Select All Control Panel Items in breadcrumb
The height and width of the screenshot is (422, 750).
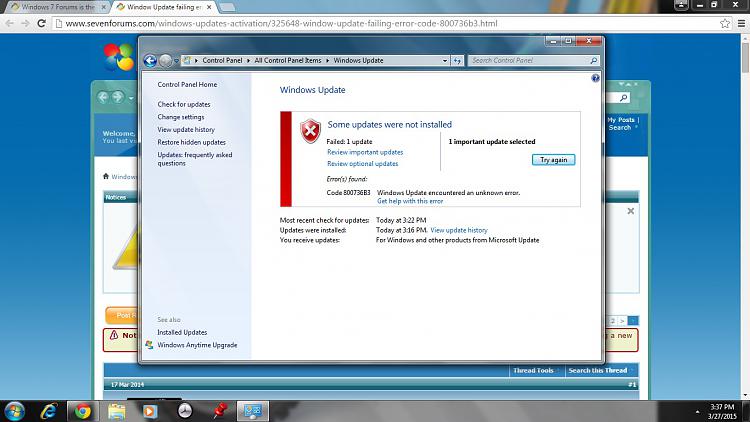click(x=287, y=60)
